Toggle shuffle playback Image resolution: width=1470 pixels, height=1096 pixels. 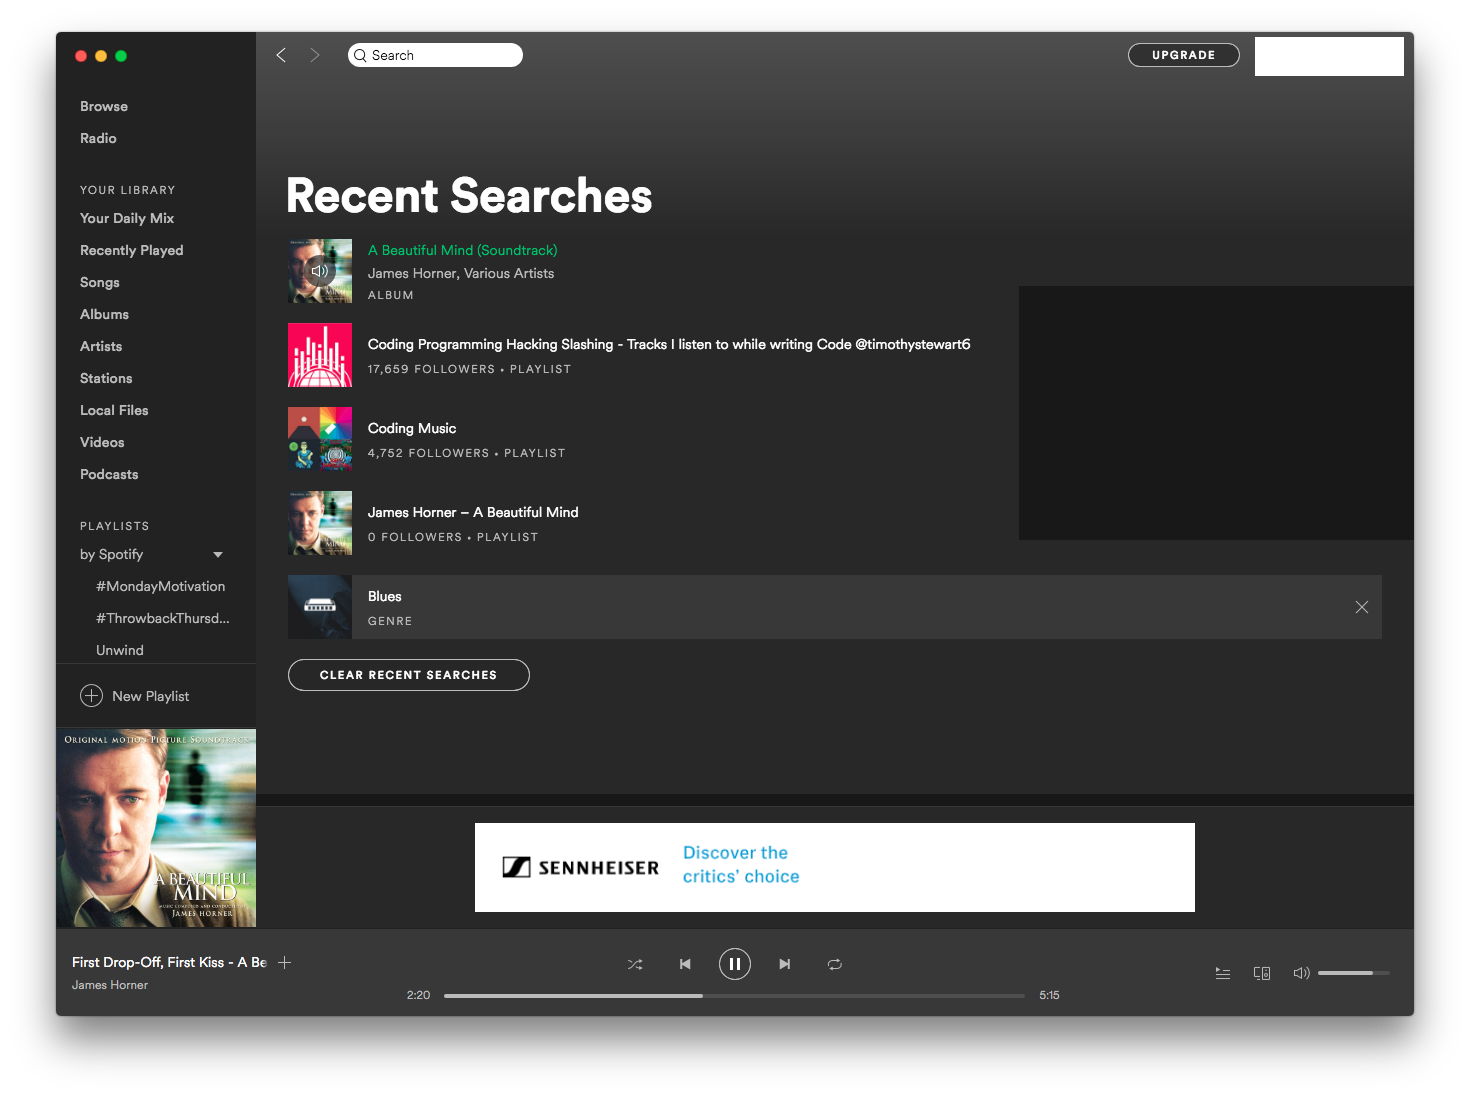pos(635,964)
